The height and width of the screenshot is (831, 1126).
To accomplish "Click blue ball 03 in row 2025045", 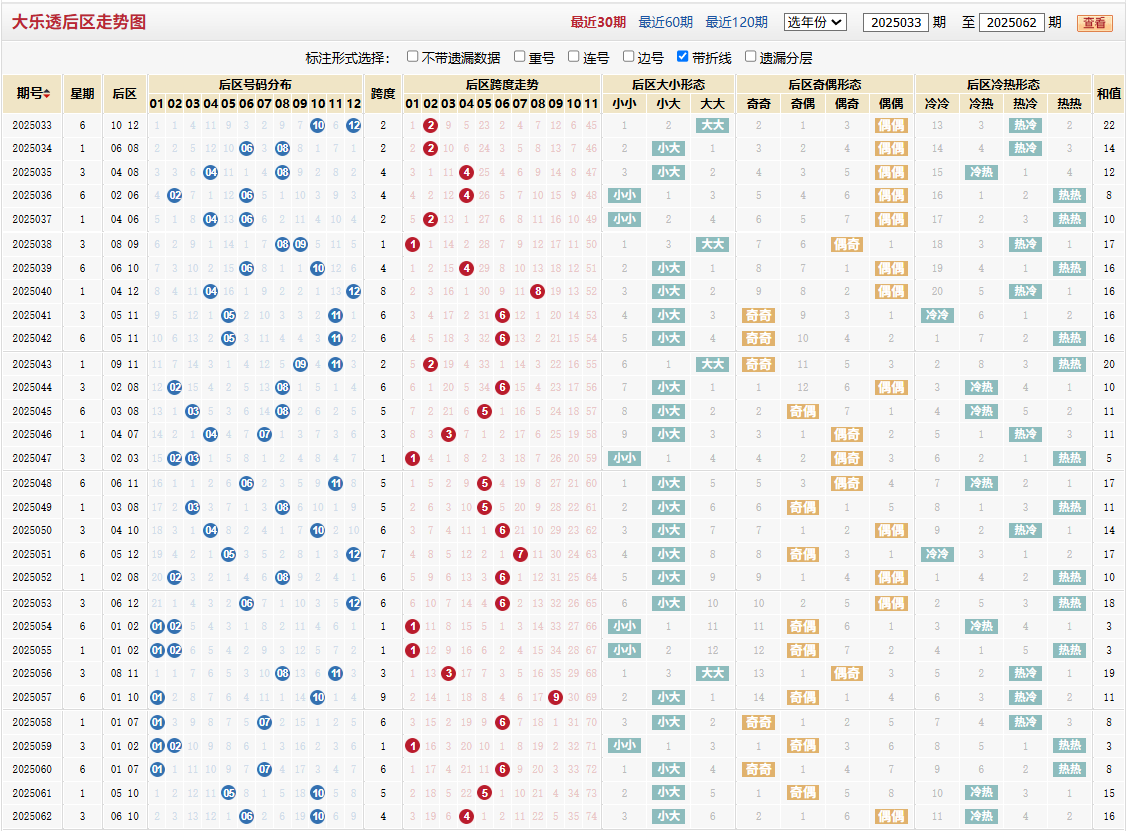I will pyautogui.click(x=192, y=412).
